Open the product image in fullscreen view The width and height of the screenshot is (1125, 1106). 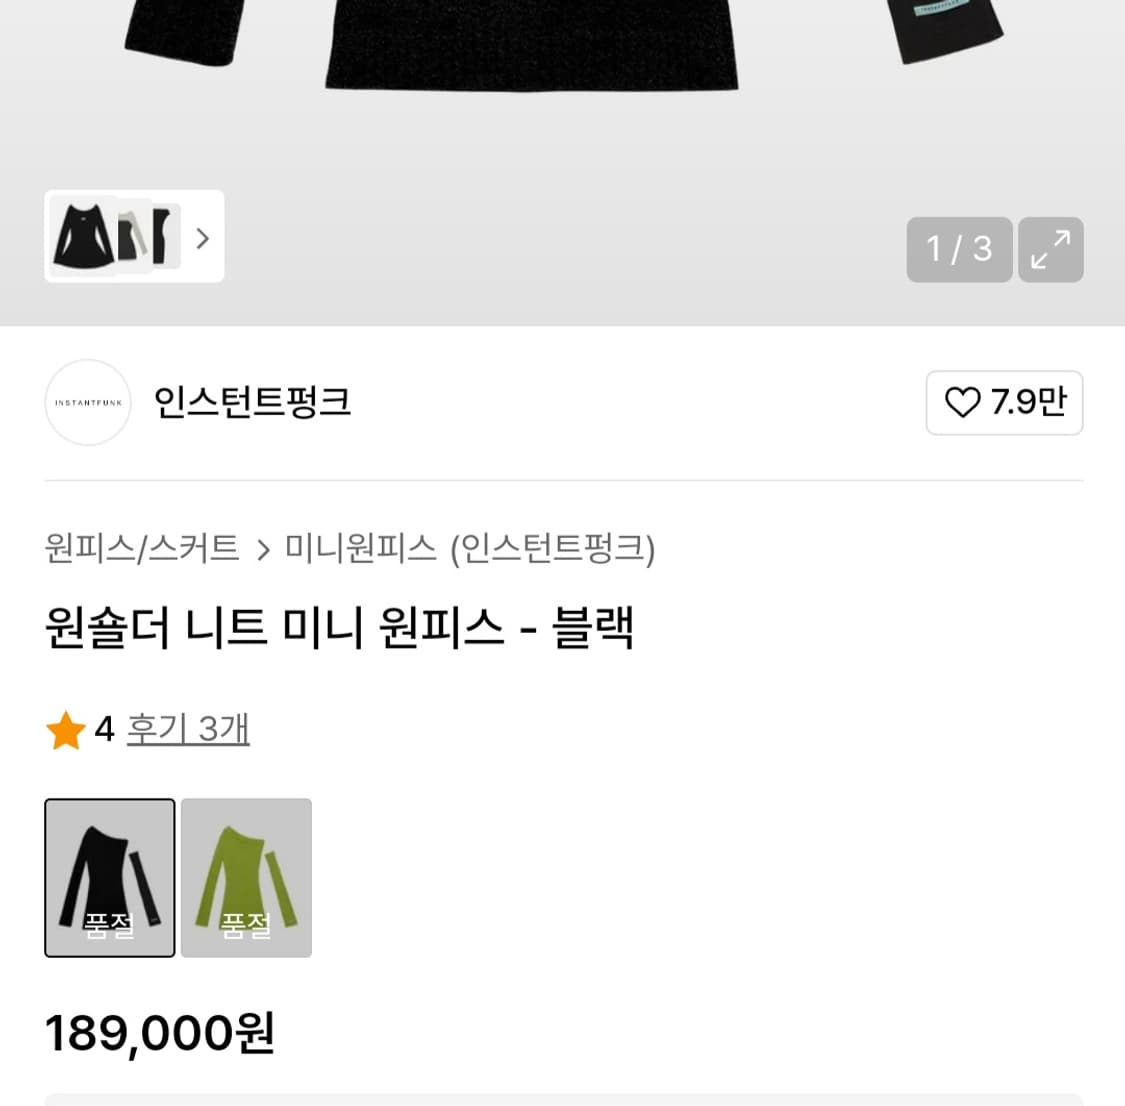point(1050,249)
